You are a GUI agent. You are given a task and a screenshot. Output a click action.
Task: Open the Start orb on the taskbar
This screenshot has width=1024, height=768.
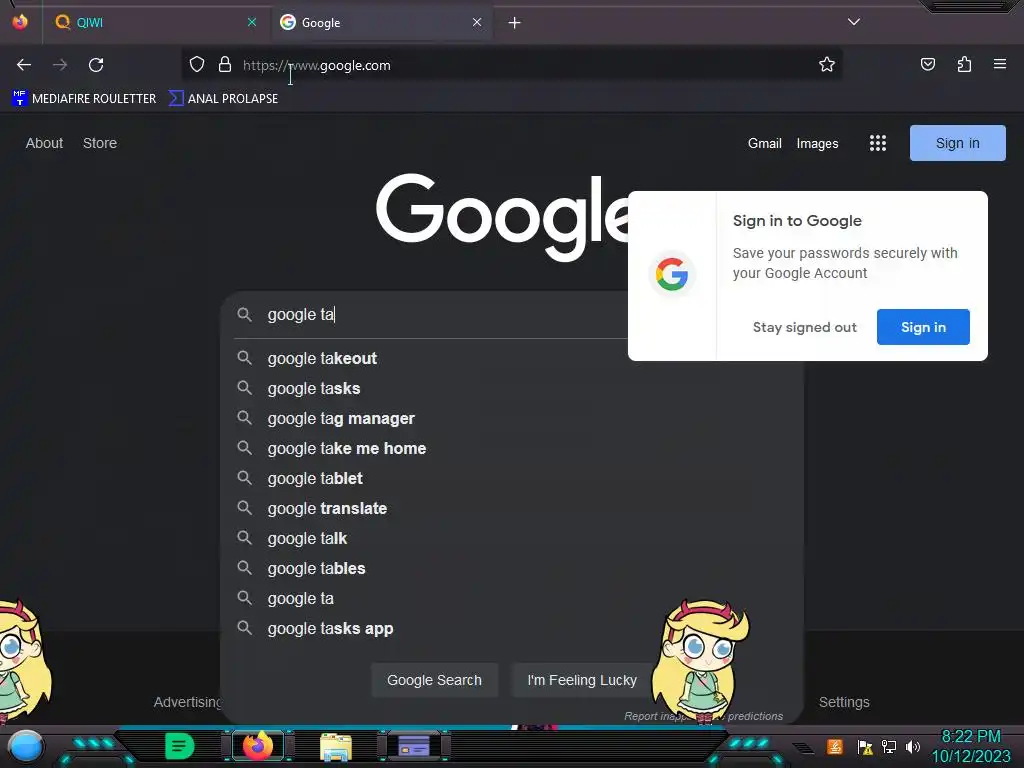tap(26, 746)
